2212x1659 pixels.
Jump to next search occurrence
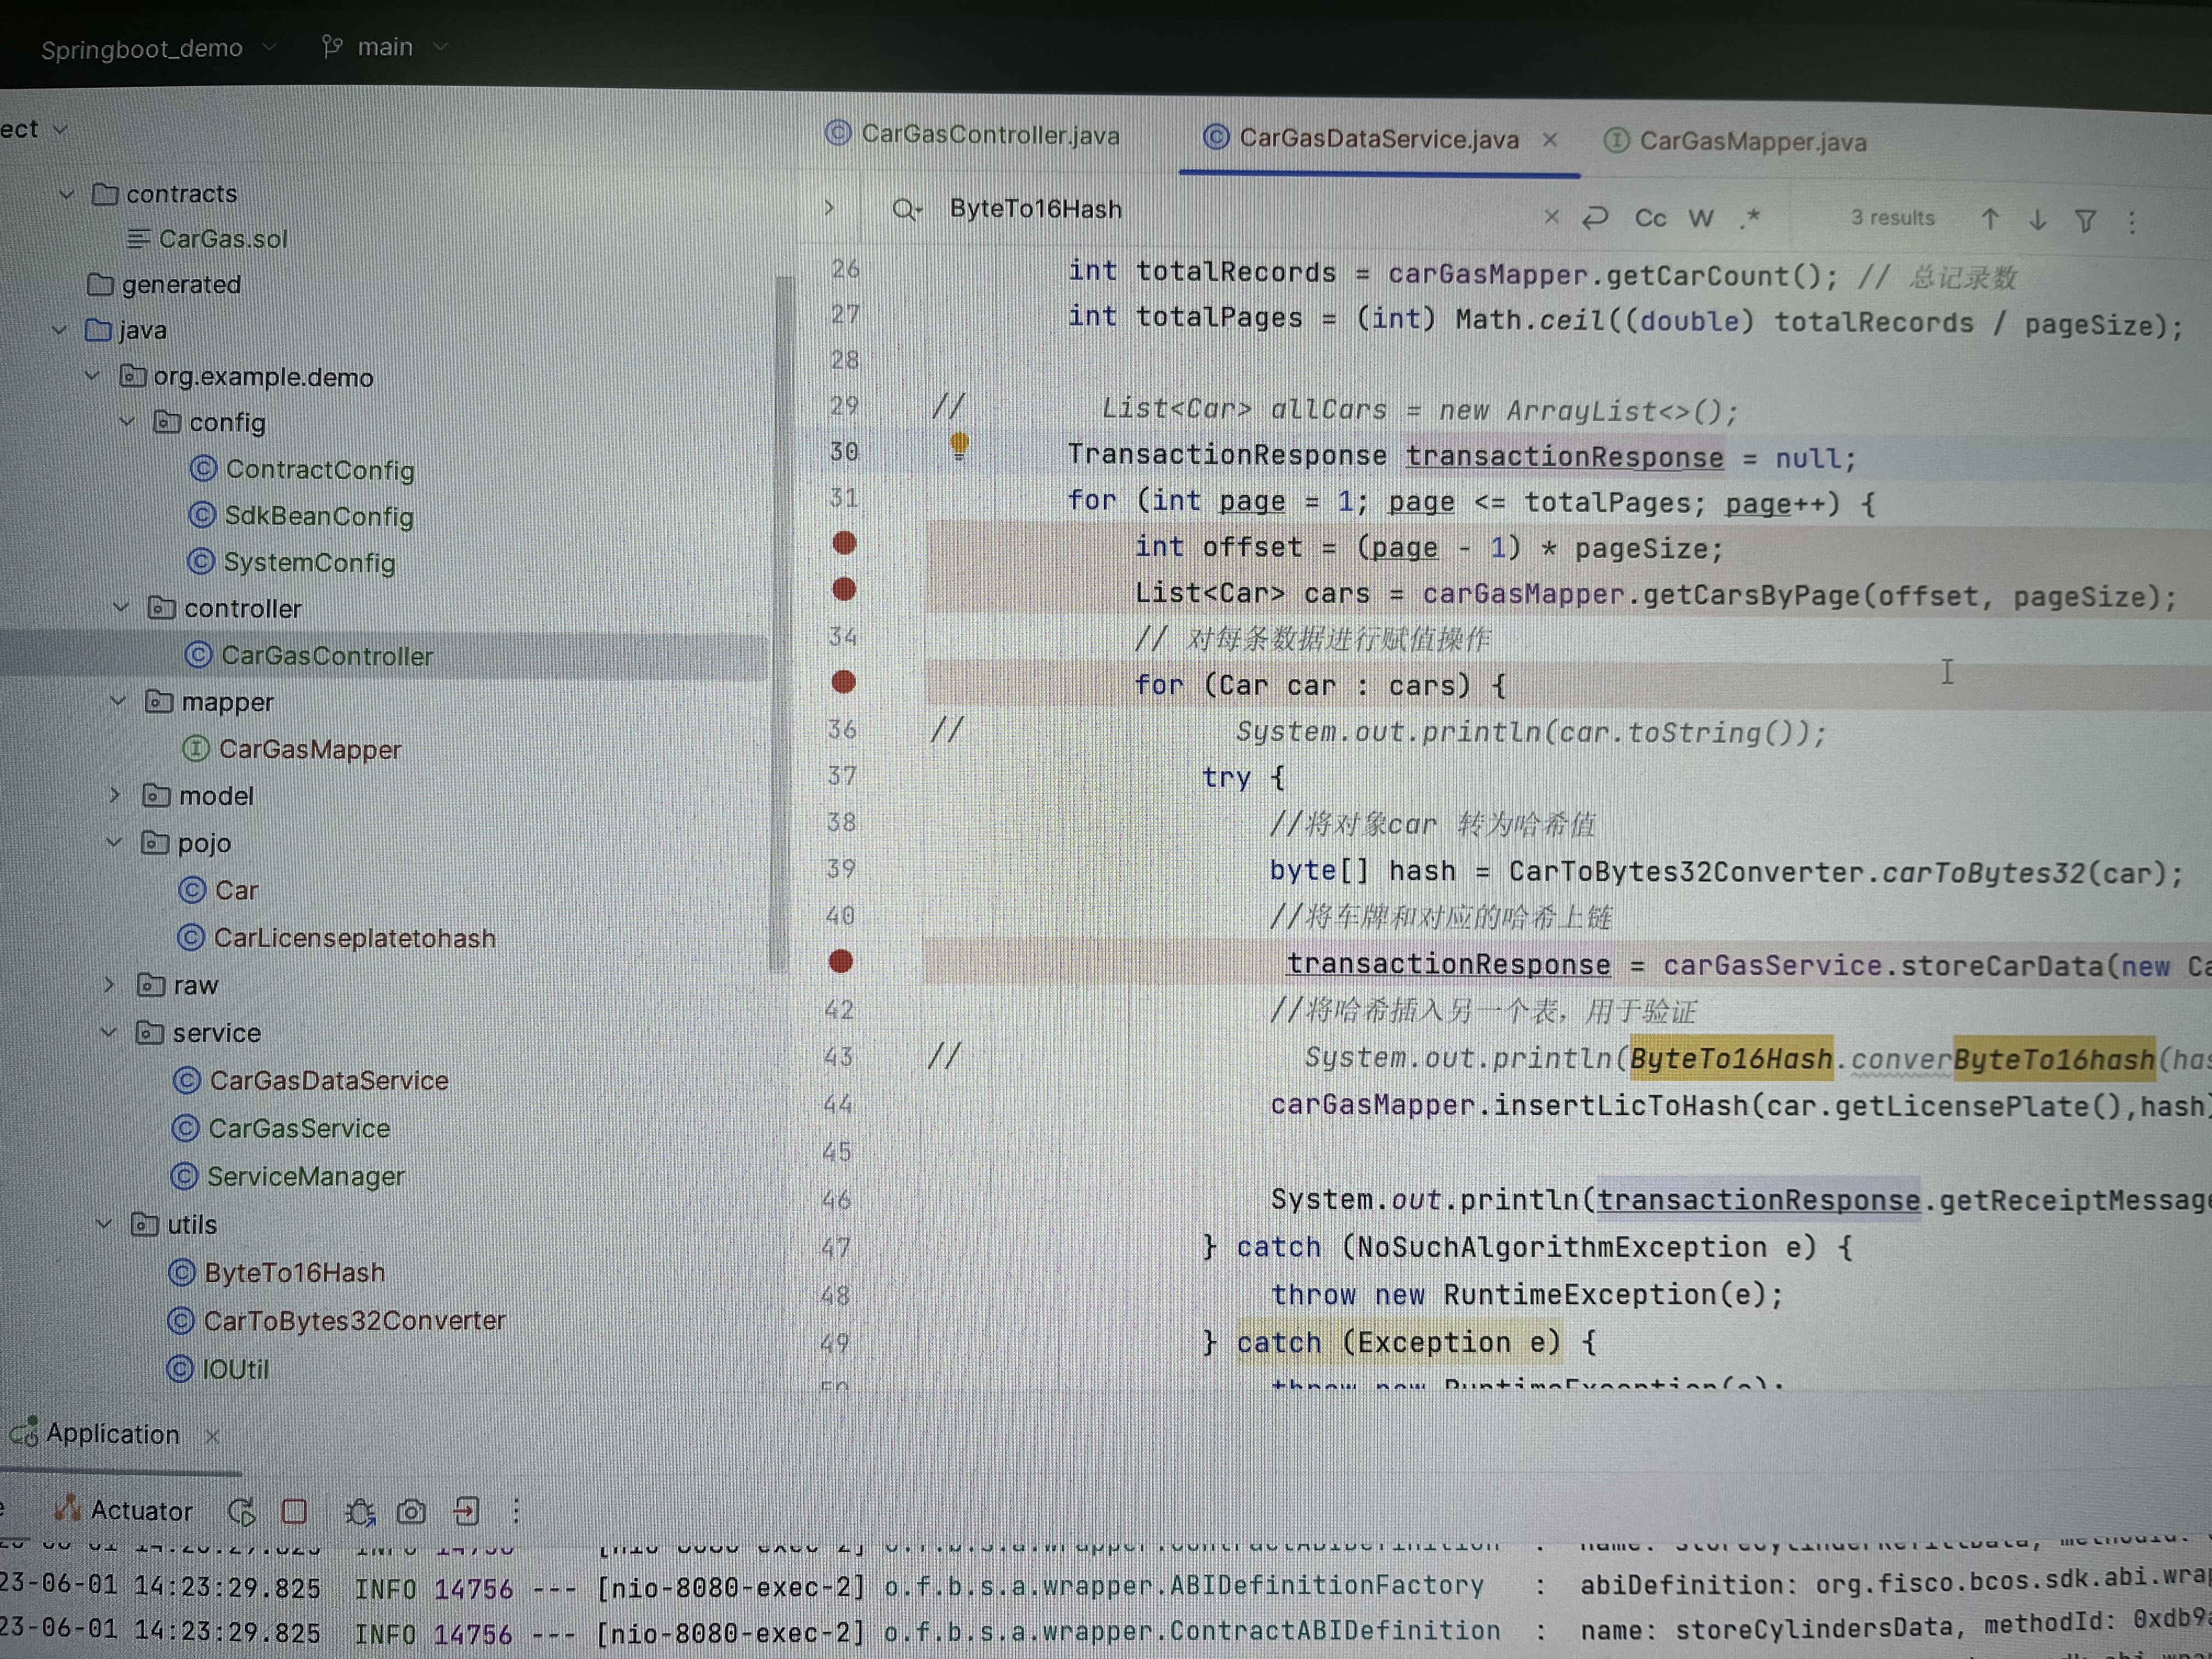tap(2038, 220)
